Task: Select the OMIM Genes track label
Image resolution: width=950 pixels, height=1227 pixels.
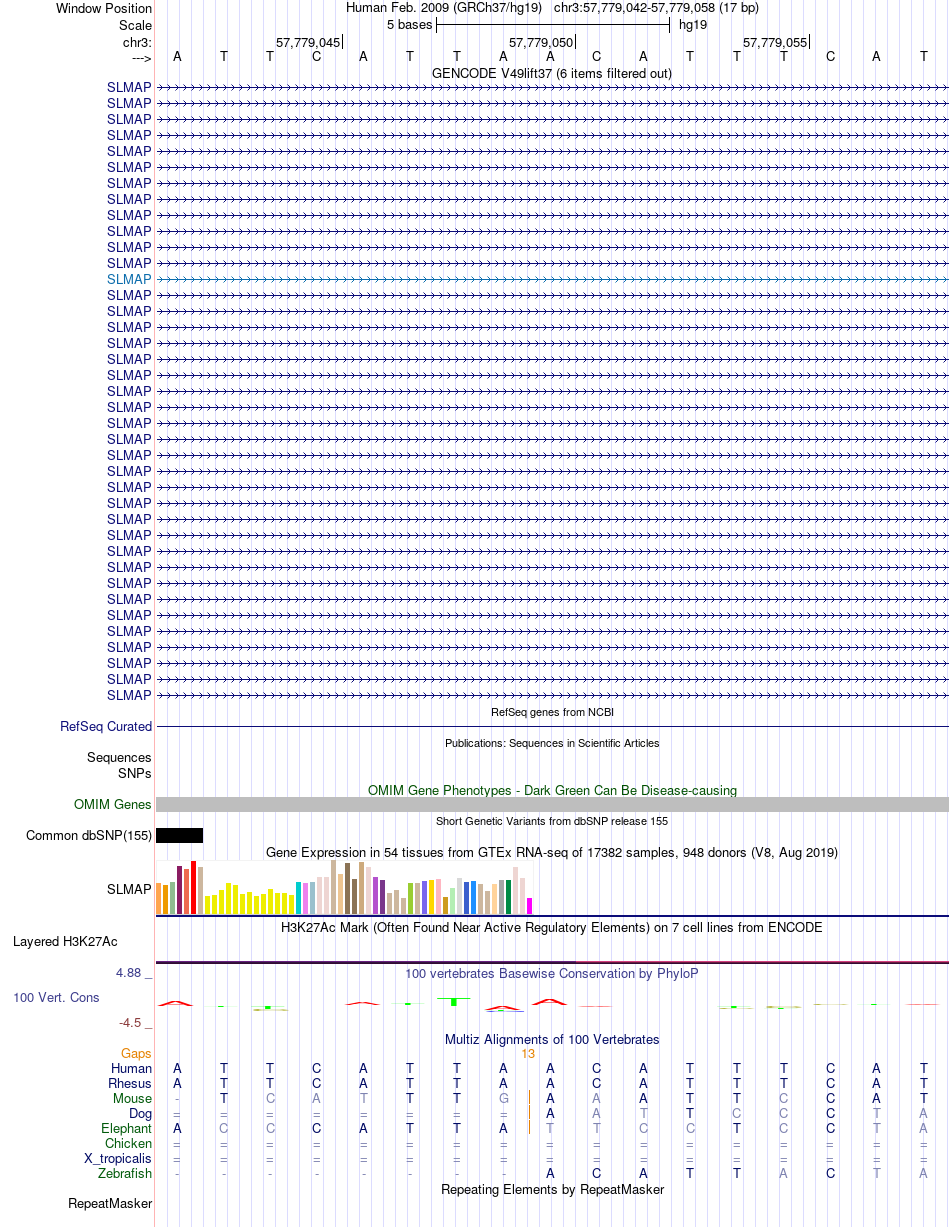Action: click(x=113, y=804)
